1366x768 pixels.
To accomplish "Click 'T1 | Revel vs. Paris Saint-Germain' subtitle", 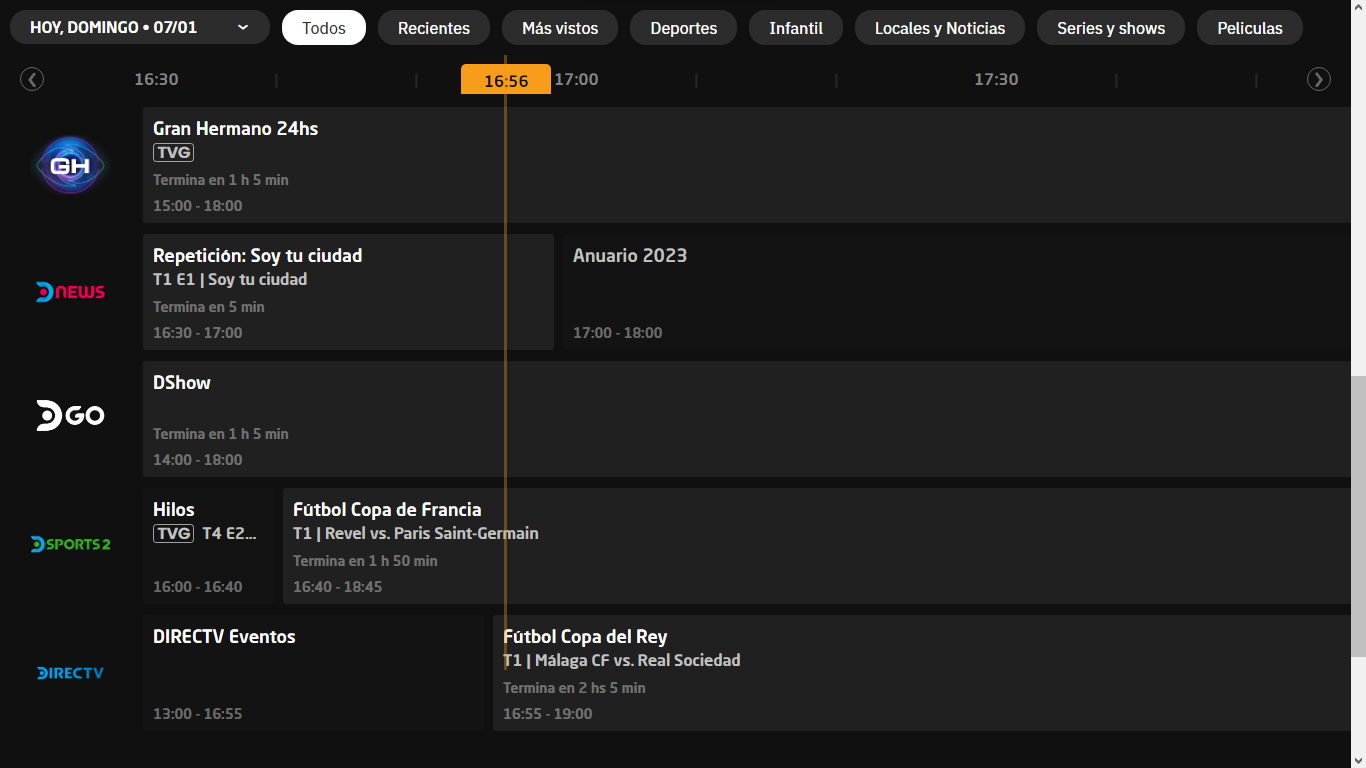I will point(416,533).
